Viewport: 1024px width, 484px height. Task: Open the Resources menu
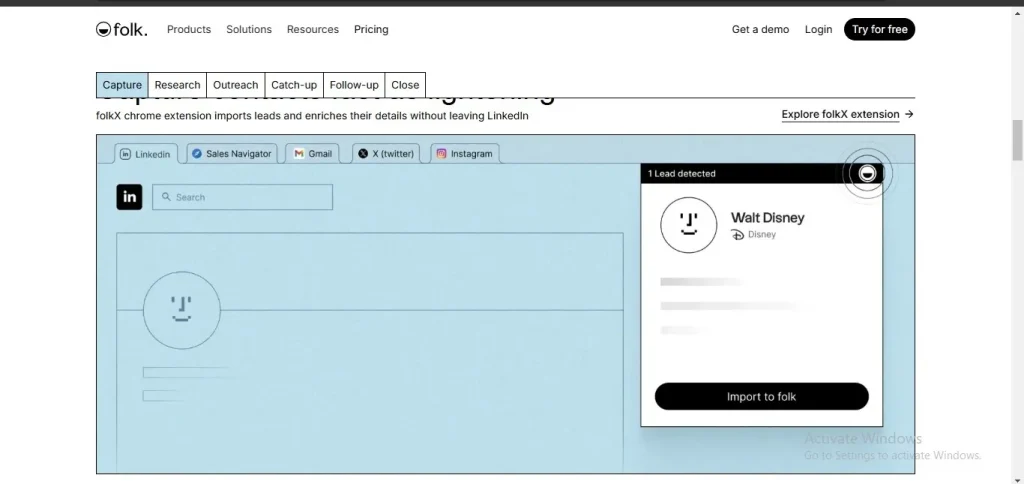[x=313, y=29]
